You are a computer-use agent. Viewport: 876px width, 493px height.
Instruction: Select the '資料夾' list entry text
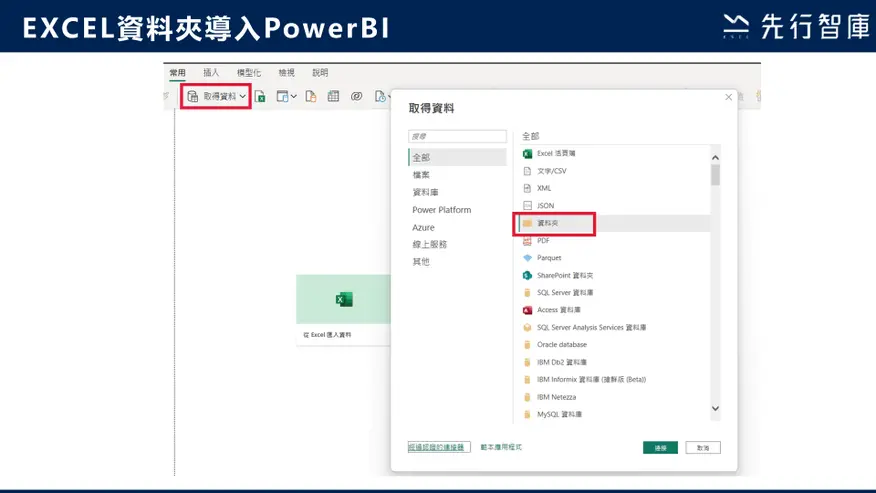548,223
